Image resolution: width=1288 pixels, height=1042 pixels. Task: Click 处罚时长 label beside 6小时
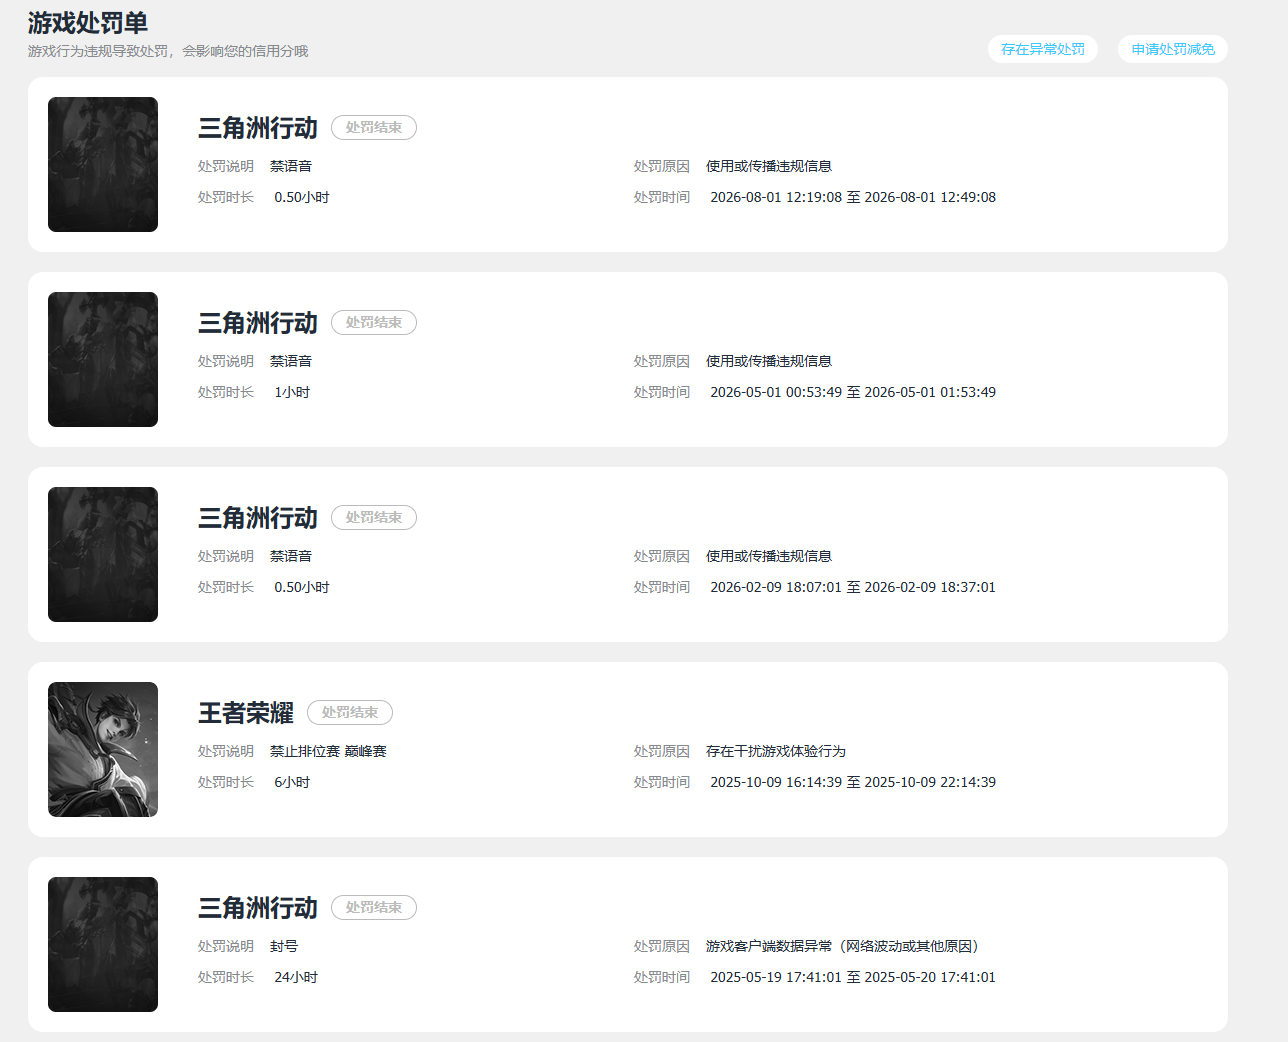226,783
